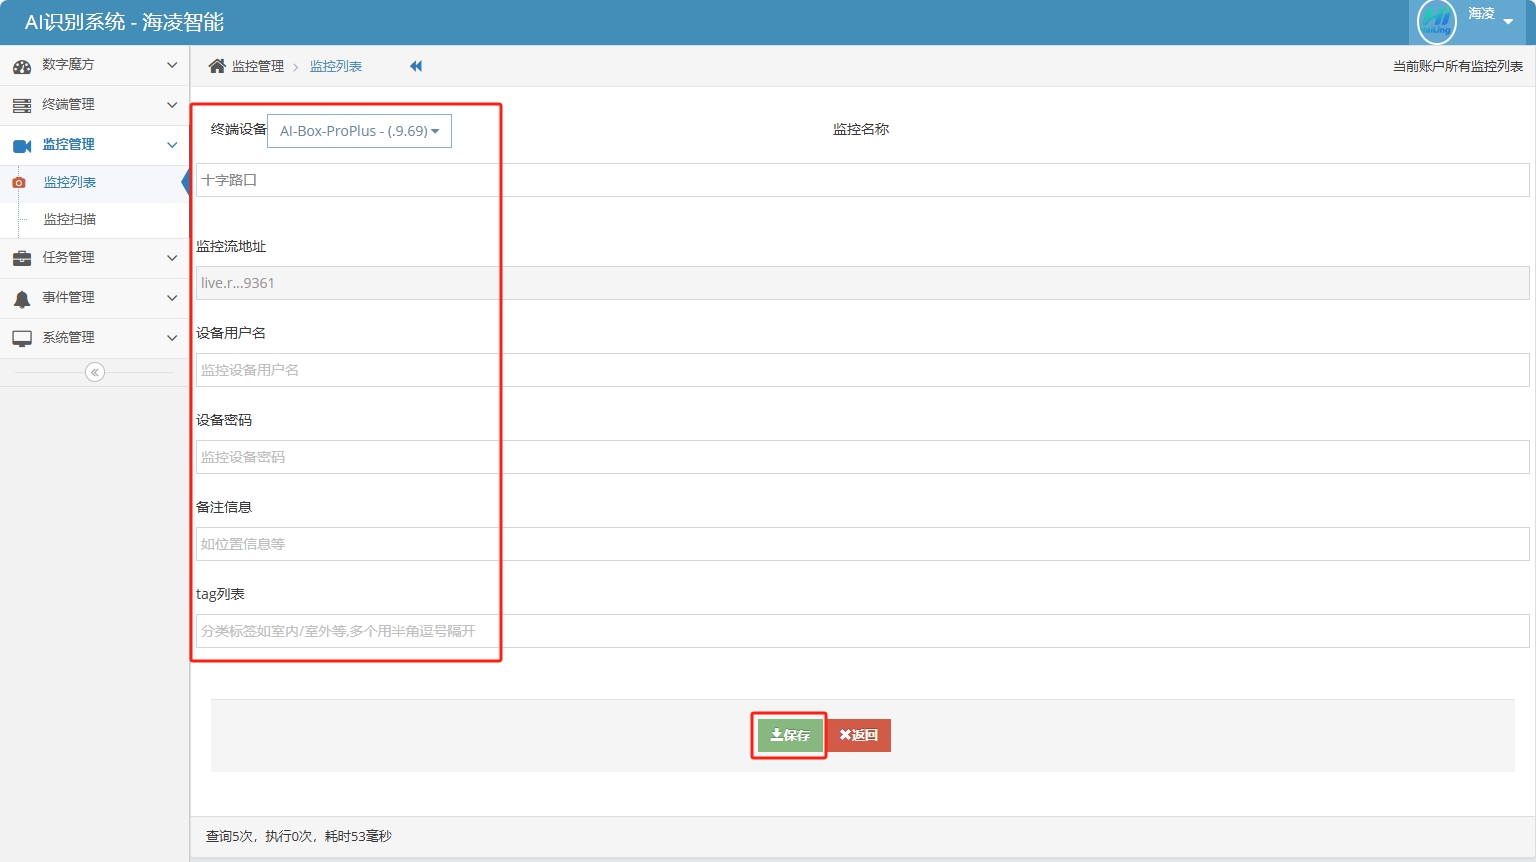The image size is (1536, 862).
Task: Click the green 保存 button
Action: click(x=790, y=735)
